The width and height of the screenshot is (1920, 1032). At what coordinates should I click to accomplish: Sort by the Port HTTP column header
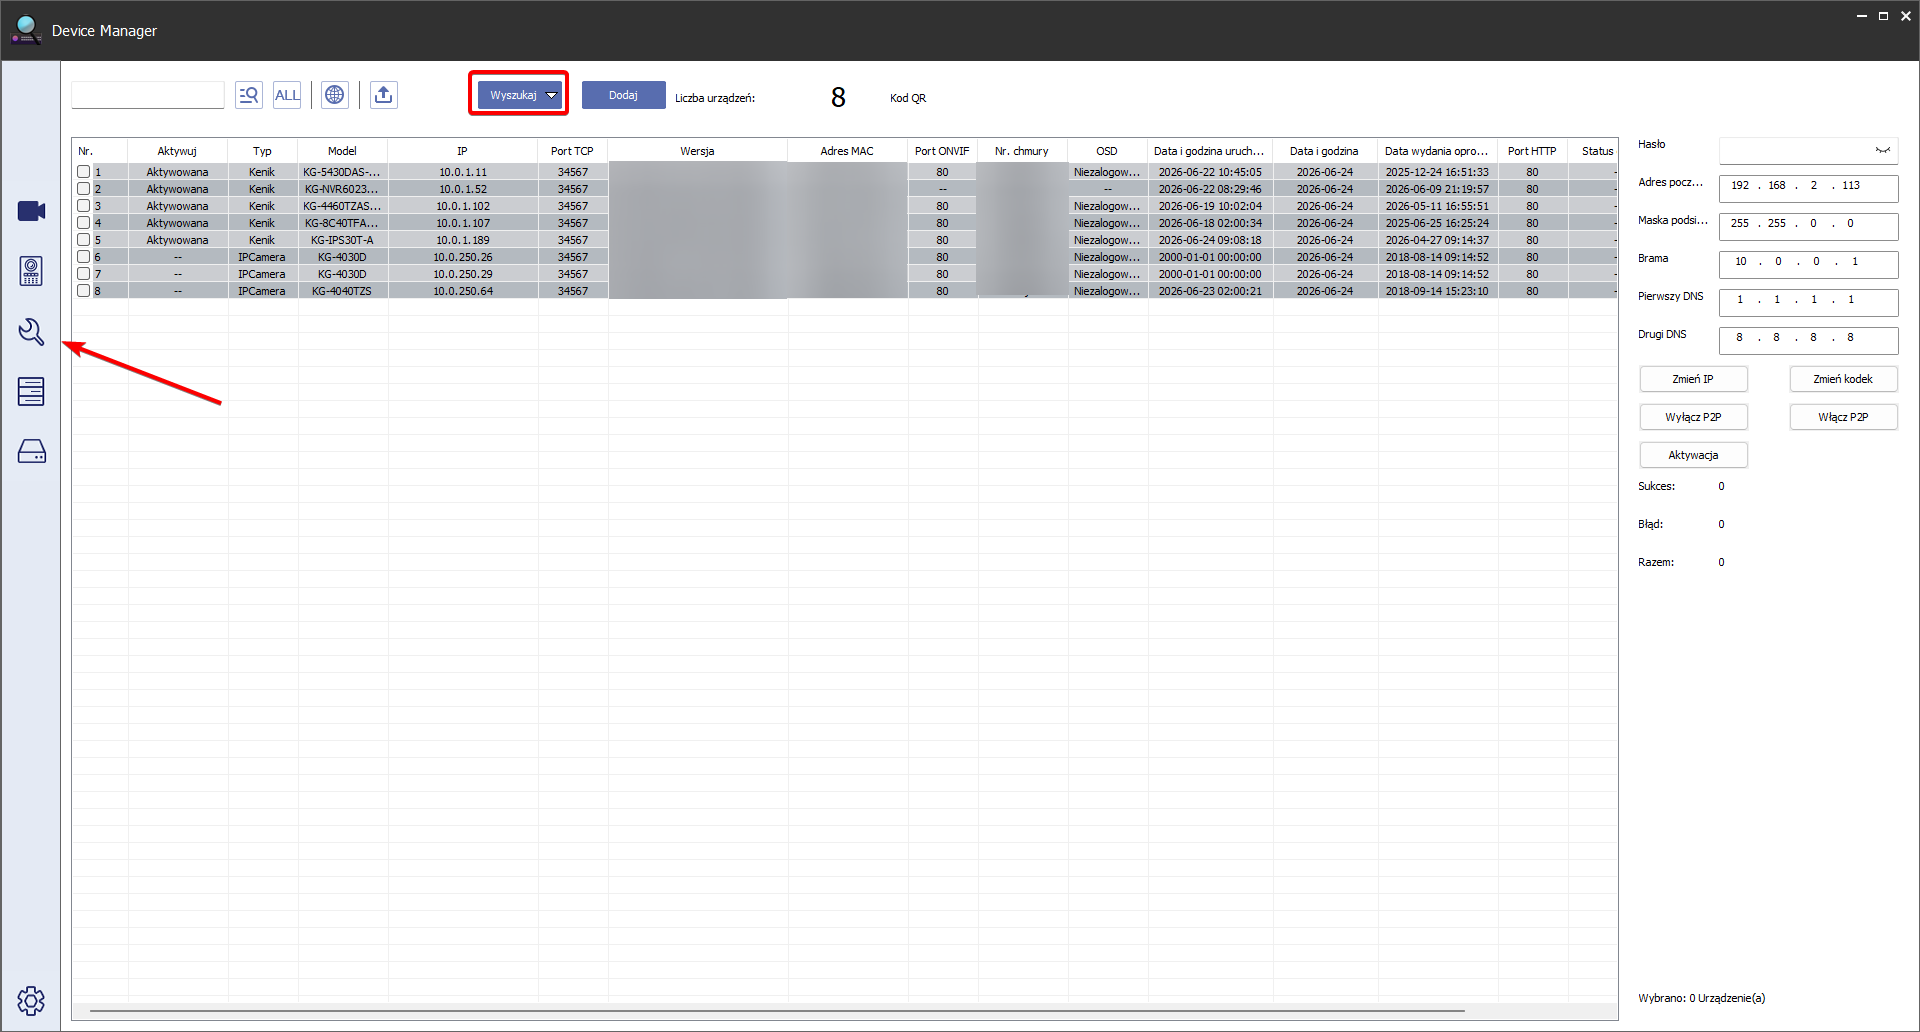click(1532, 151)
